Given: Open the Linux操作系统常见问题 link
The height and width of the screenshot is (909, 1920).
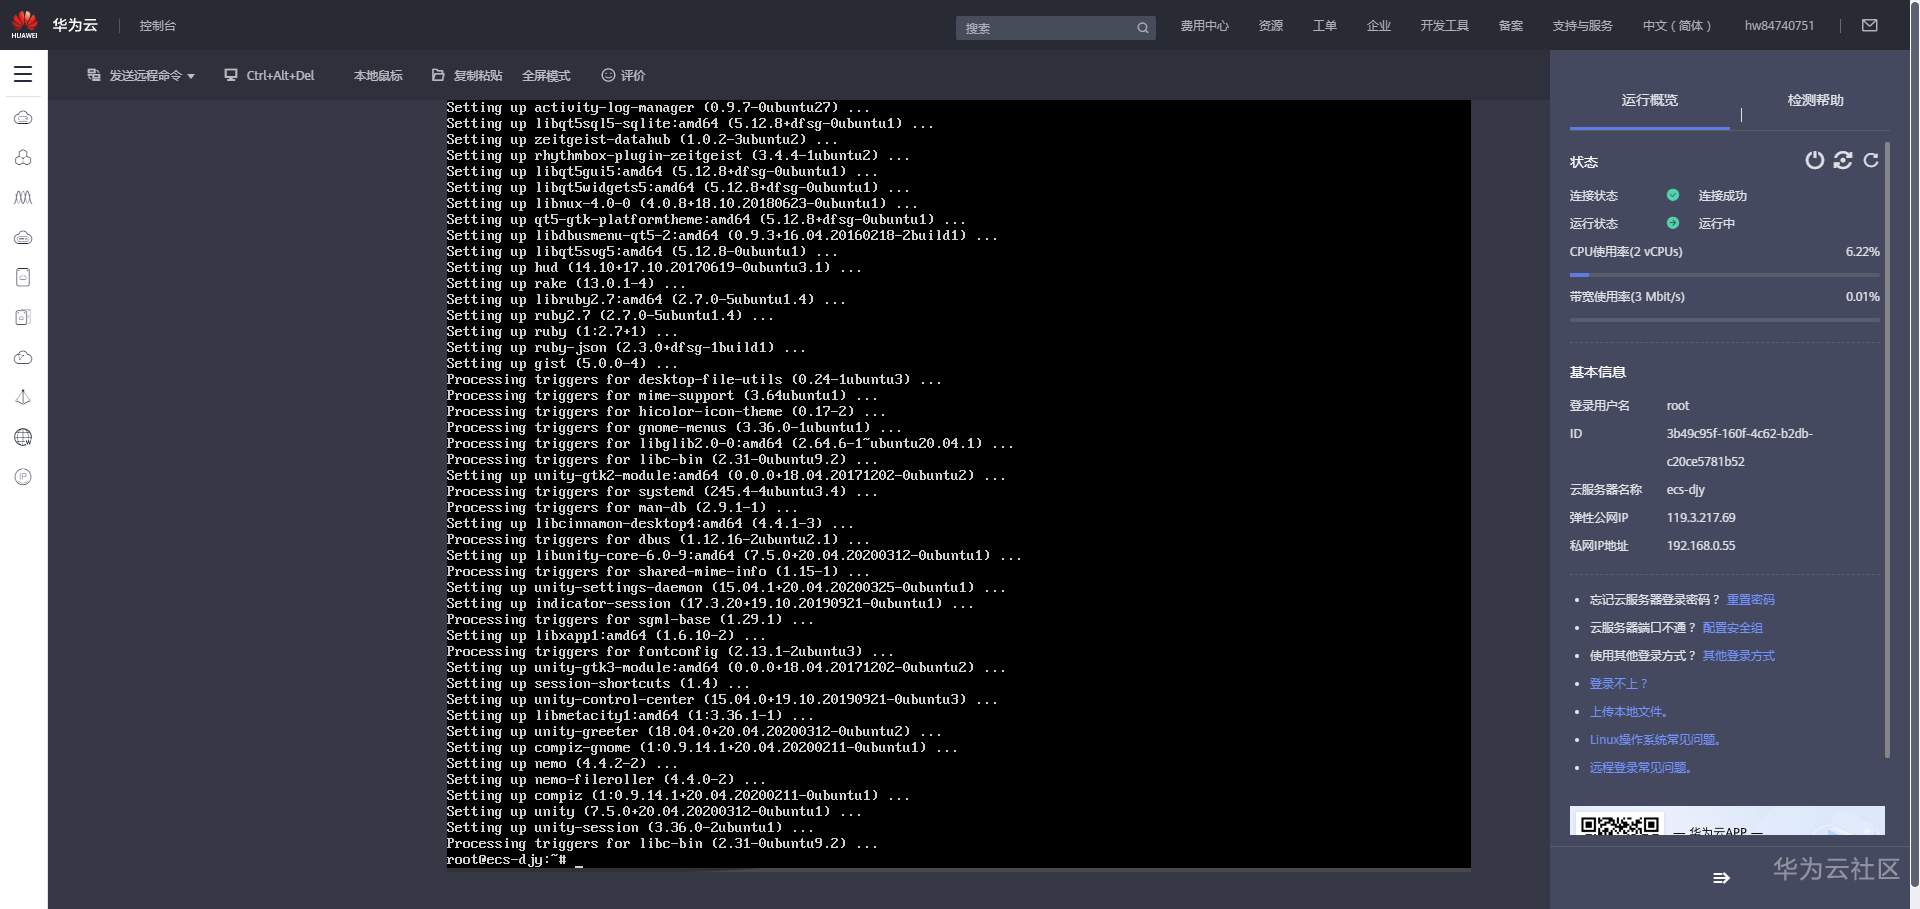Looking at the screenshot, I should click(1656, 740).
